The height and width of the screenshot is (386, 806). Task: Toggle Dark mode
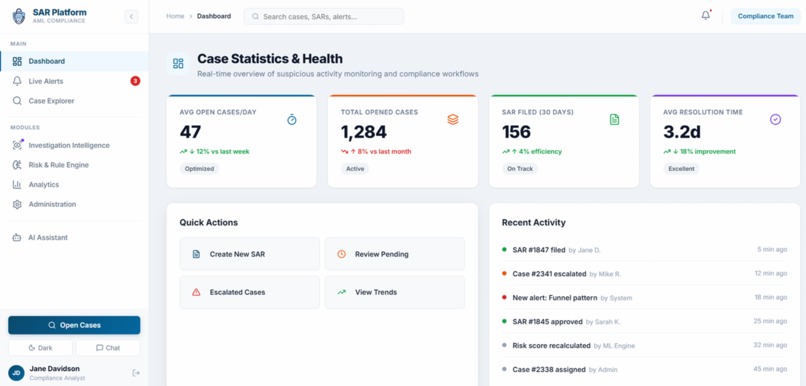(40, 348)
